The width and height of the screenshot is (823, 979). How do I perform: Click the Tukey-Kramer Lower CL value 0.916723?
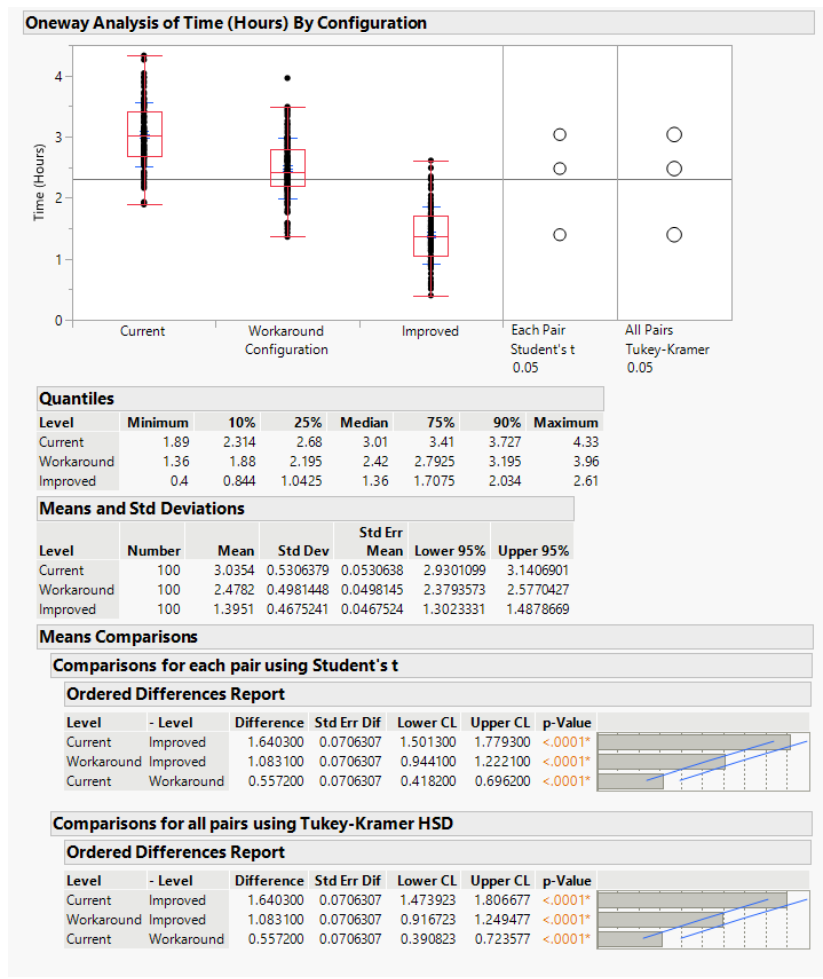pos(428,920)
